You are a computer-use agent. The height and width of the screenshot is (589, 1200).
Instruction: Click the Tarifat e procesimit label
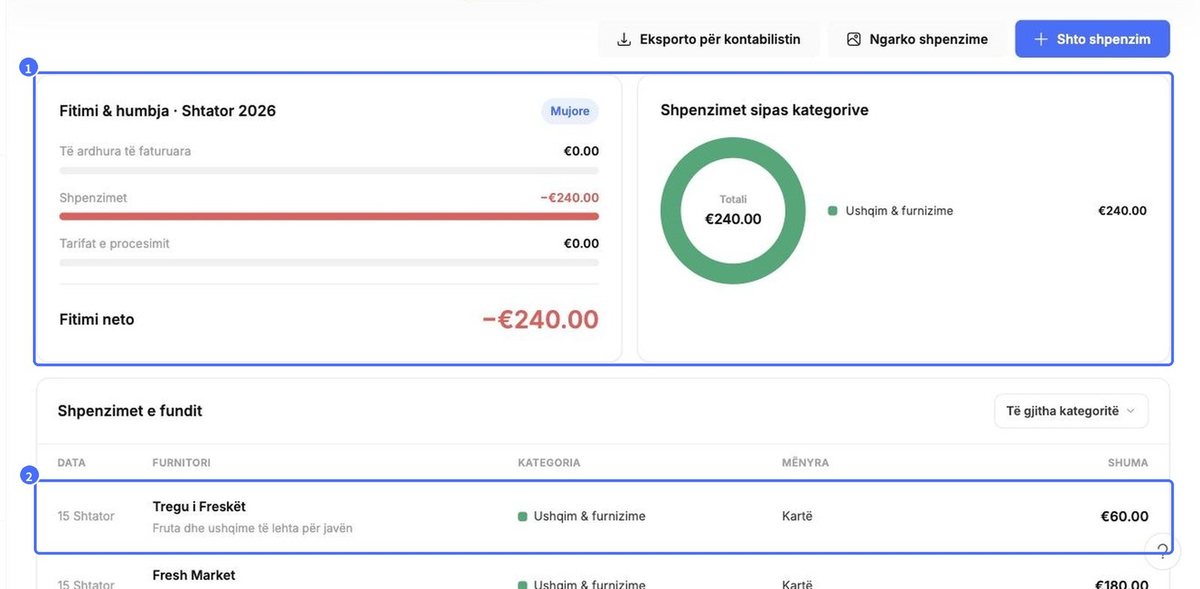[115, 243]
